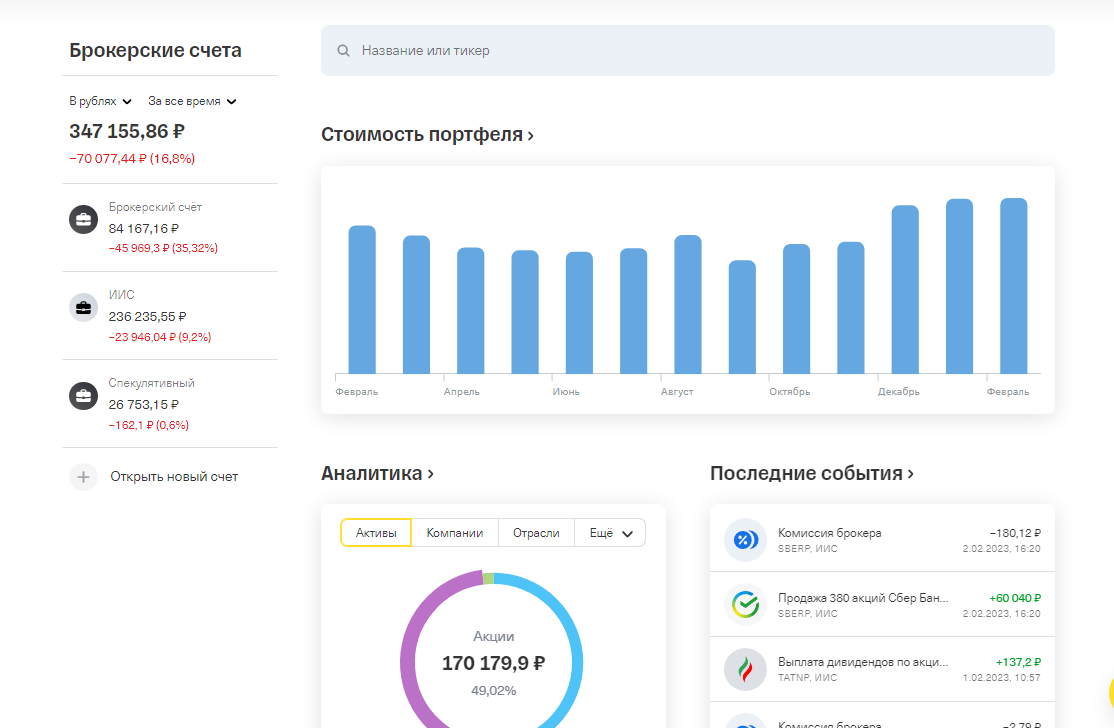1114x728 pixels.
Task: Switch to the Компании tab
Action: click(x=455, y=532)
